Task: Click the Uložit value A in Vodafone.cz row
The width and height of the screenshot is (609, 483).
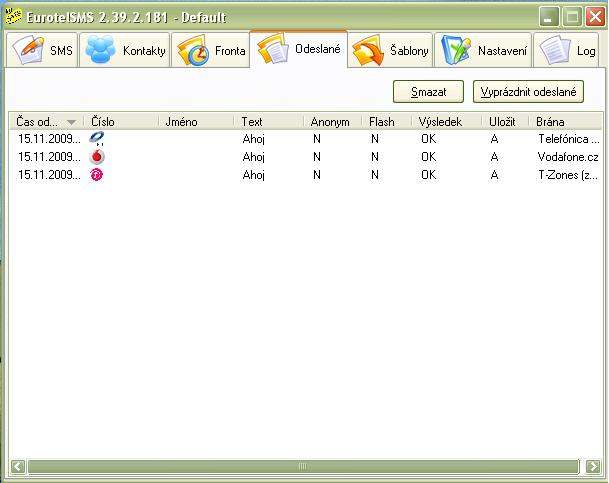Action: 494,157
